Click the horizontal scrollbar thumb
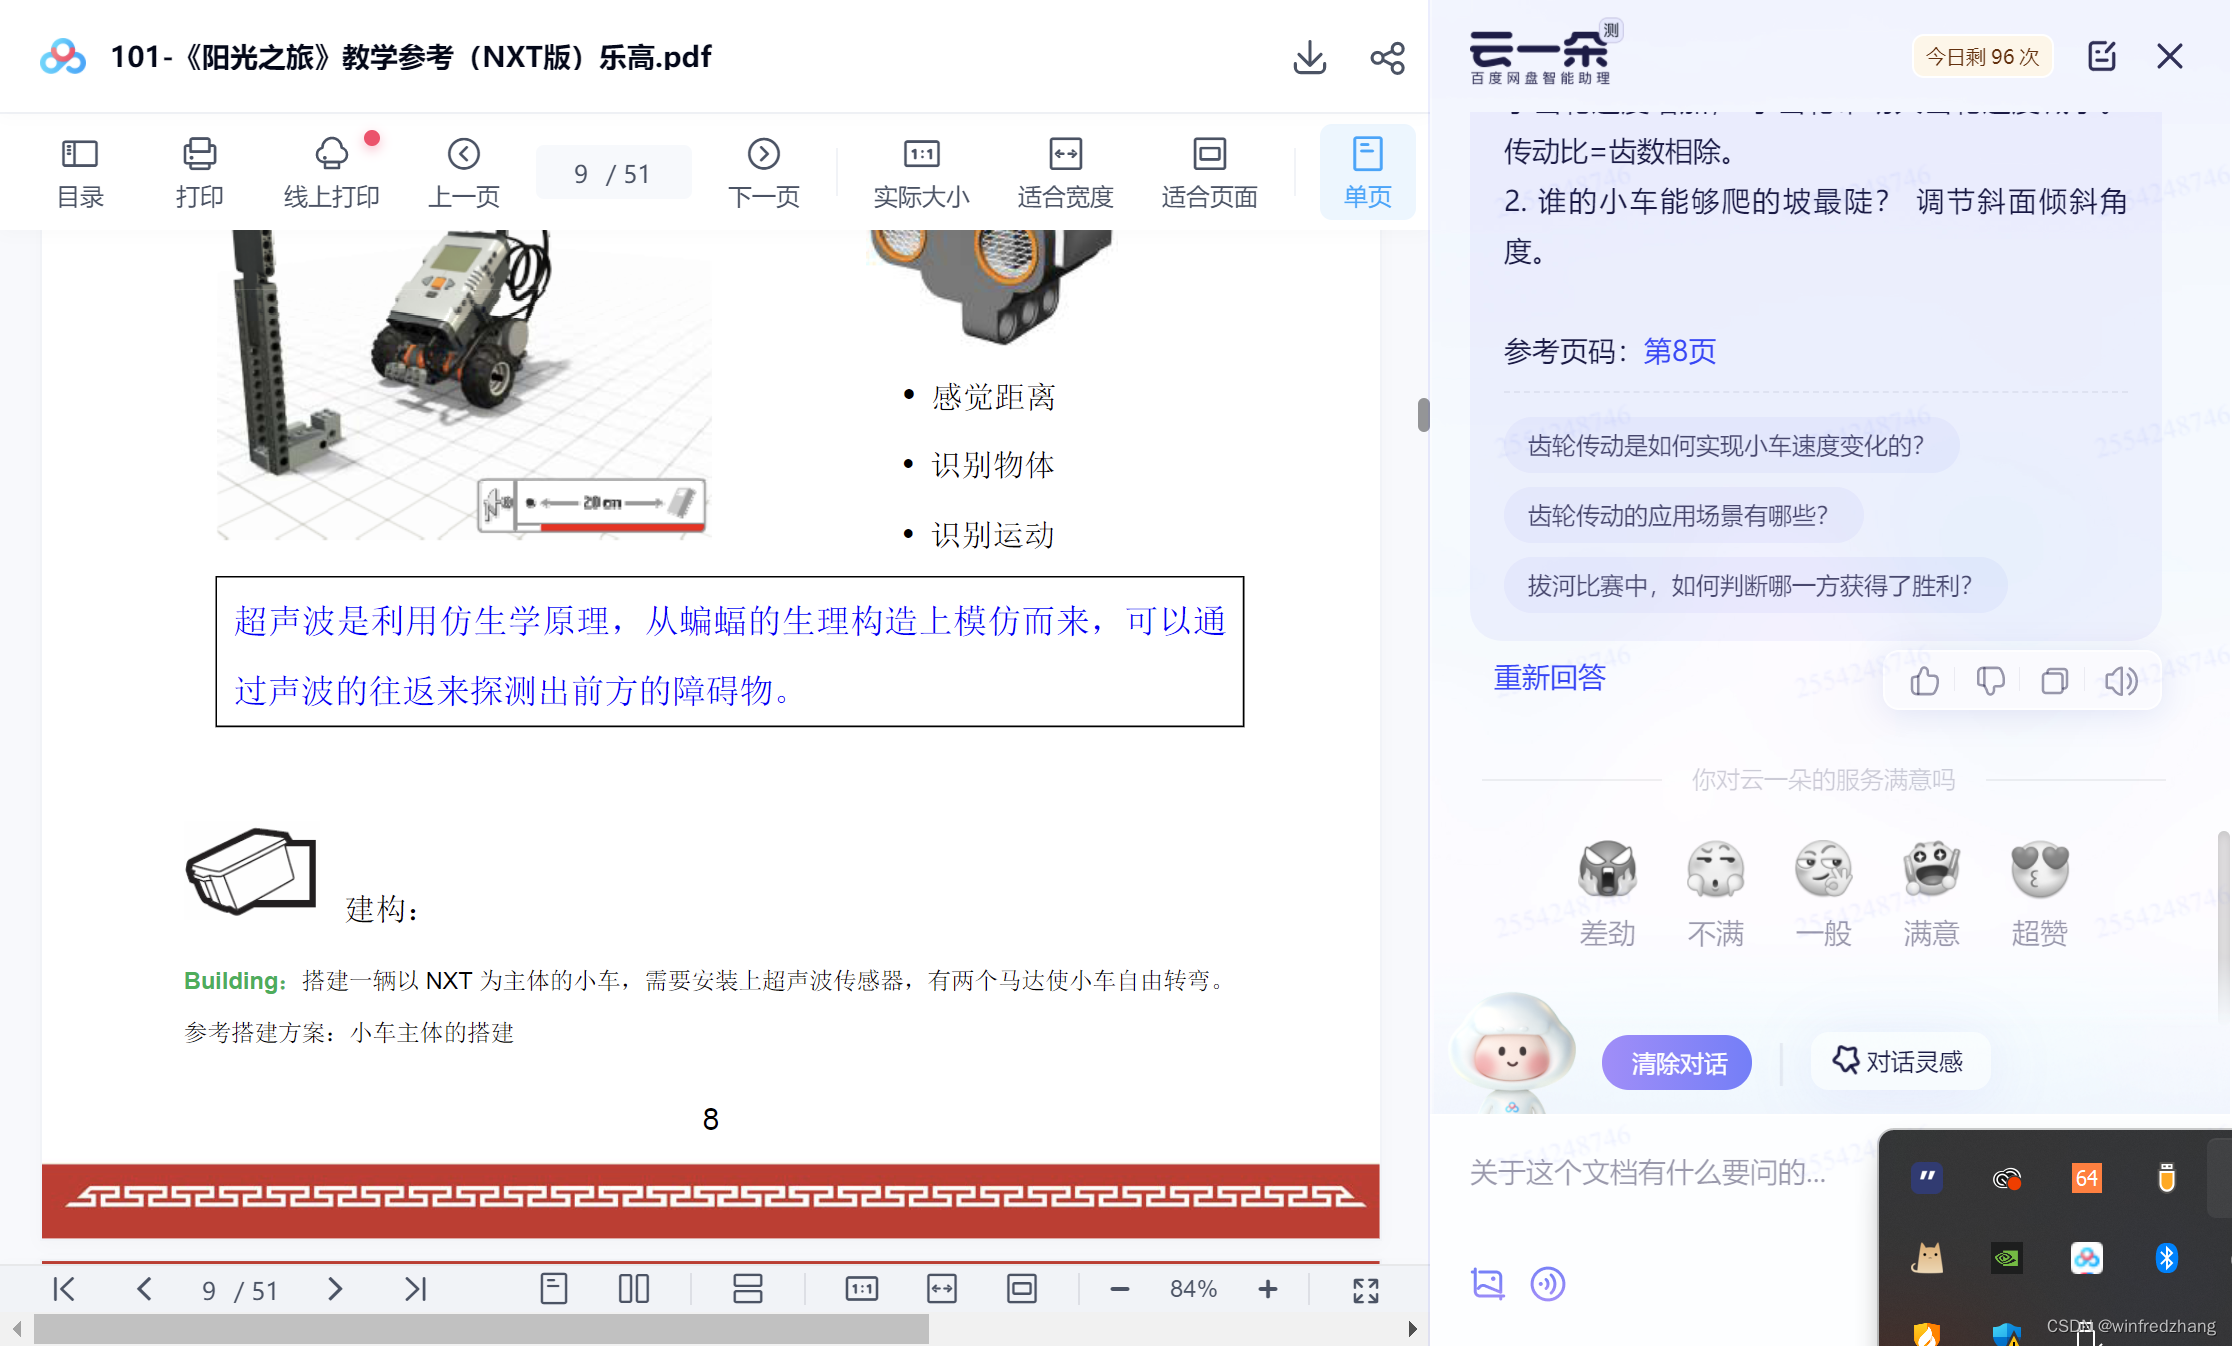Viewport: 2232px width, 1346px height. [481, 1329]
